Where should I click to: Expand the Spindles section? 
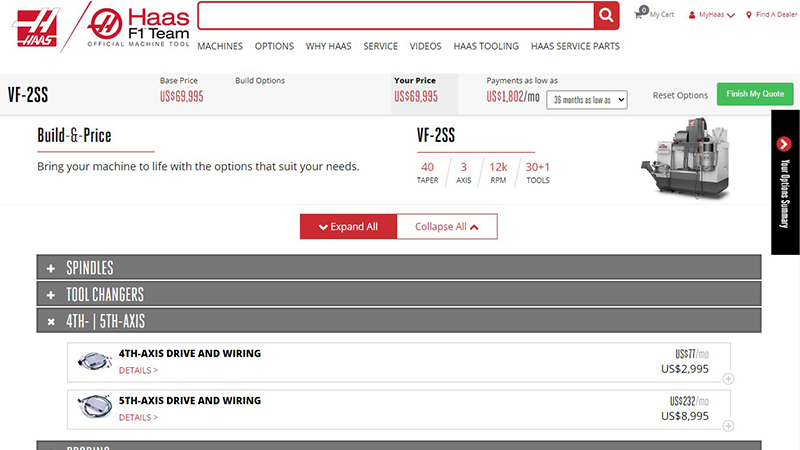coord(398,267)
